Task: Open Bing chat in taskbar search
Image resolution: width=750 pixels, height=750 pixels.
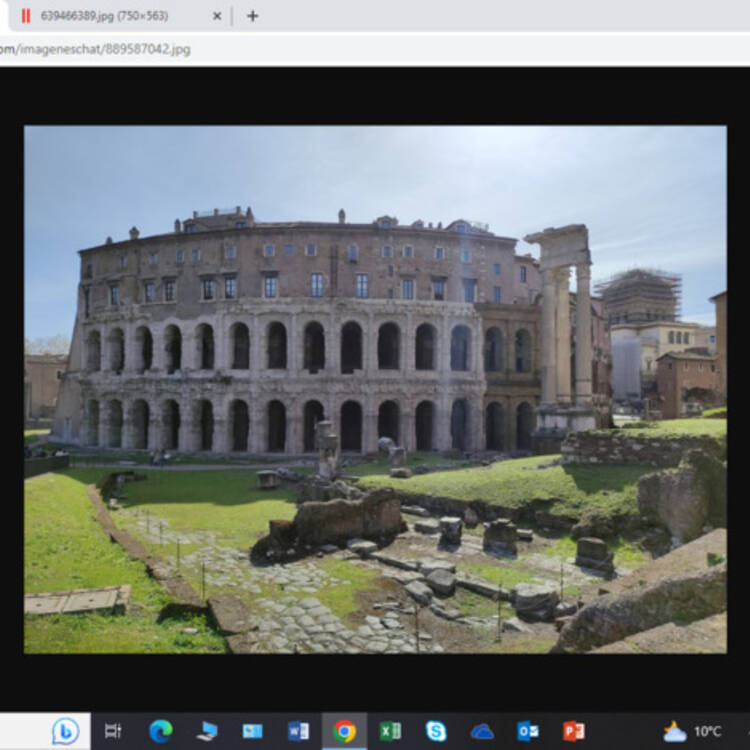Action: 66,731
